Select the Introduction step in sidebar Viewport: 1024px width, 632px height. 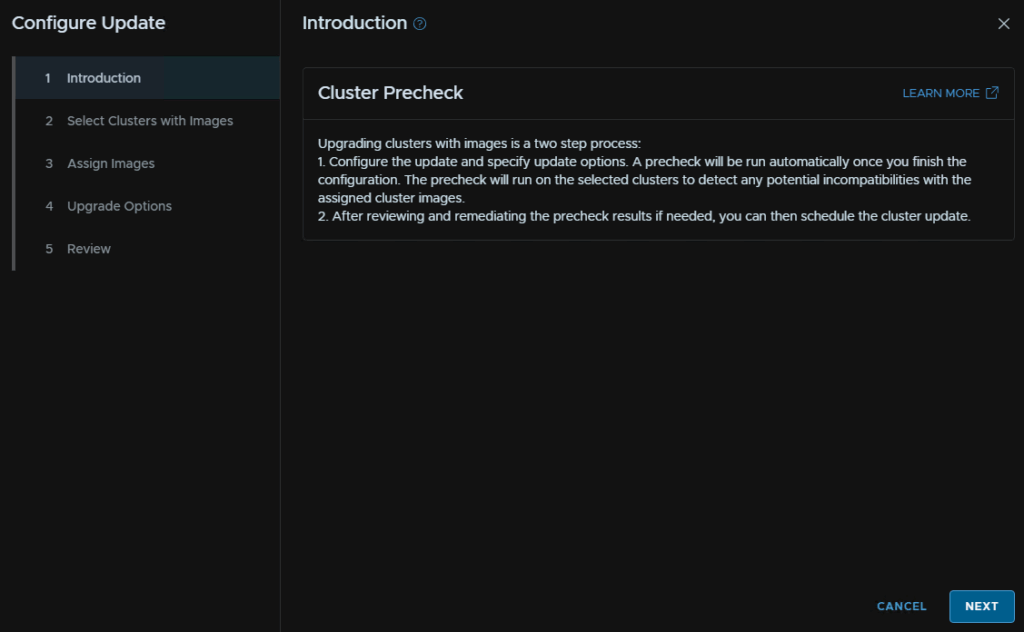tap(104, 78)
